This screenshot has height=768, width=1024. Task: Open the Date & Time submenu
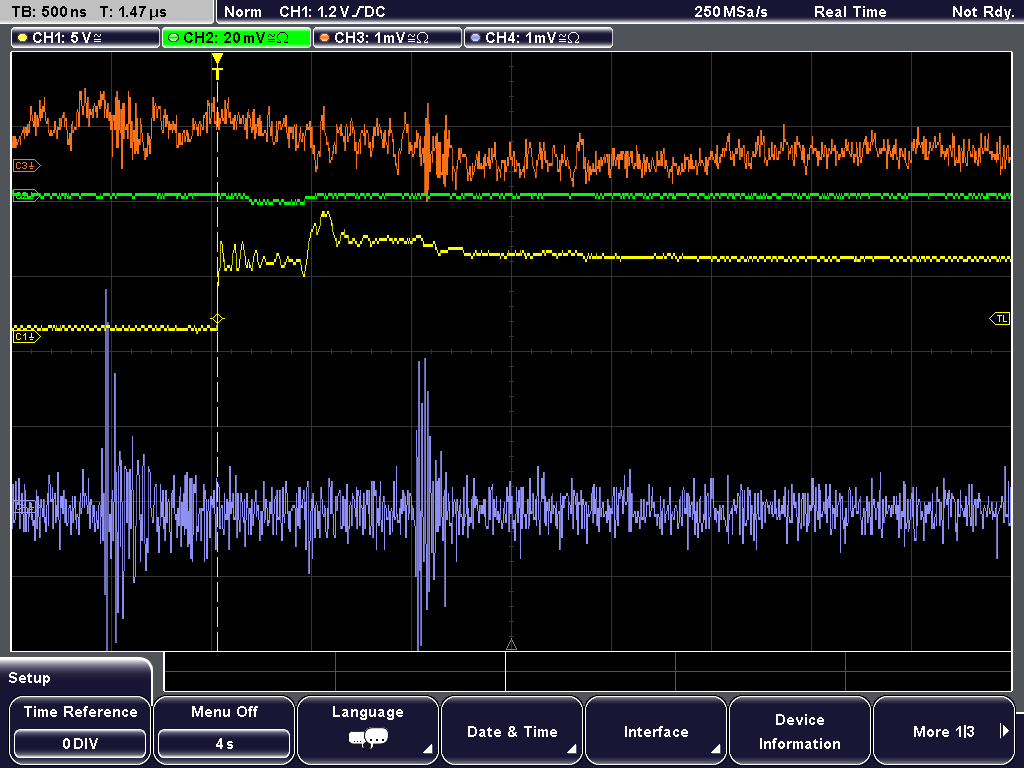512,730
